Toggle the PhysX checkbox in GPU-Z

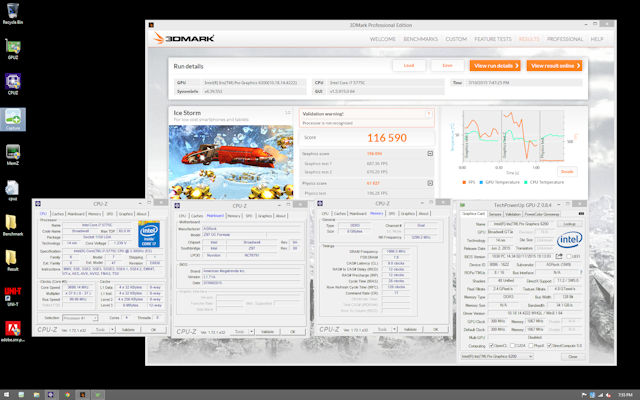click(x=531, y=346)
